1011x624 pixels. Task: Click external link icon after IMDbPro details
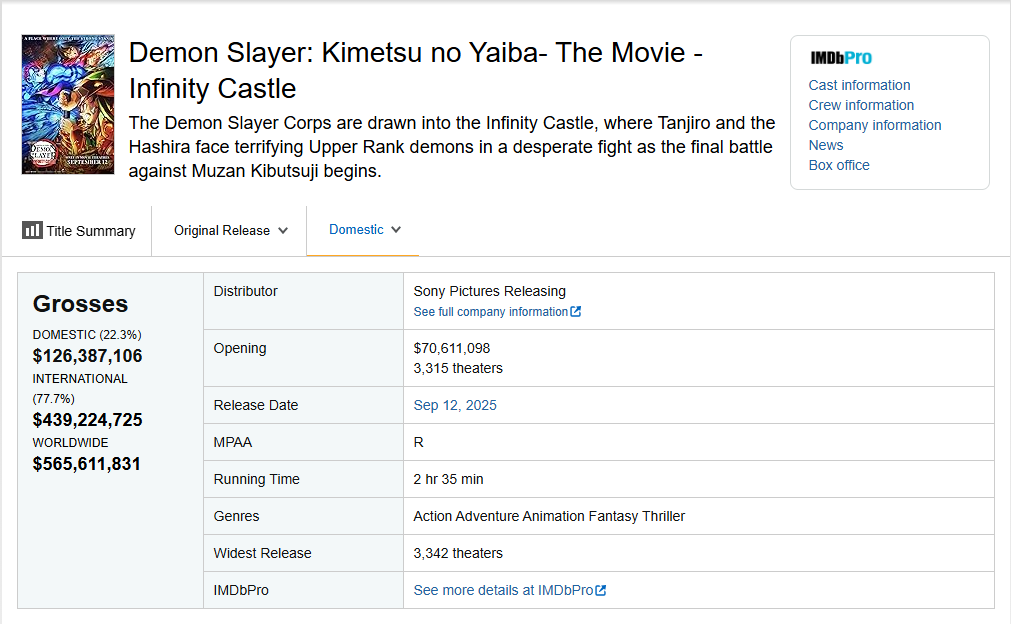(x=601, y=591)
